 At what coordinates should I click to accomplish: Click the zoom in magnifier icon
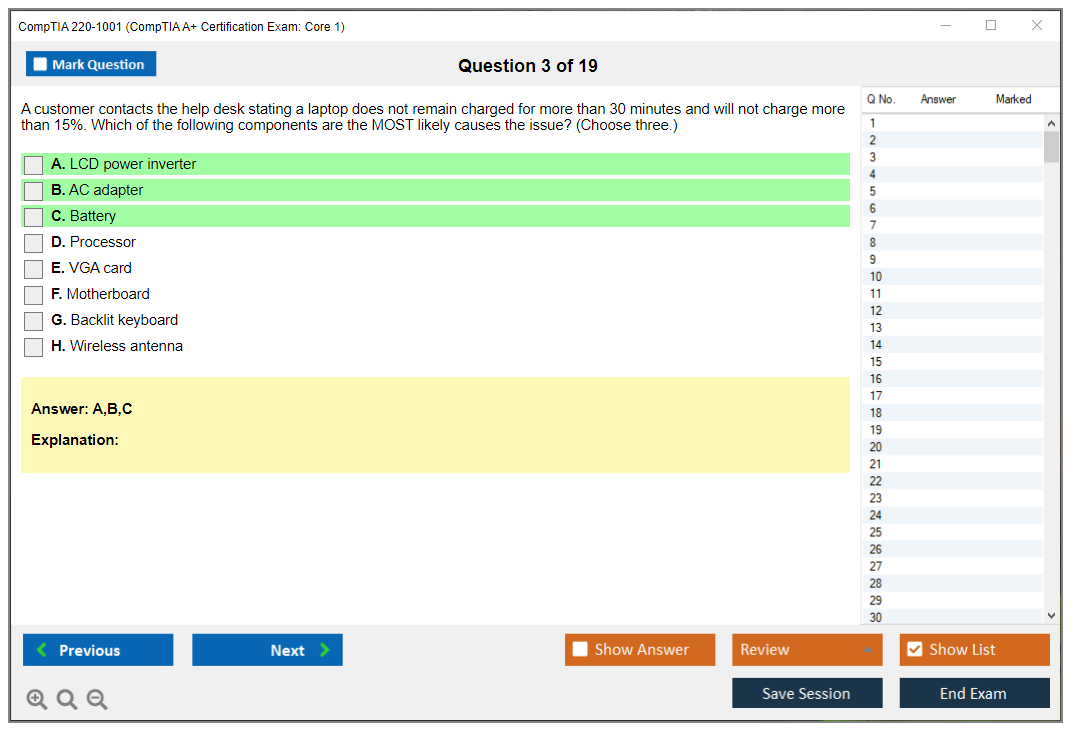coord(37,700)
